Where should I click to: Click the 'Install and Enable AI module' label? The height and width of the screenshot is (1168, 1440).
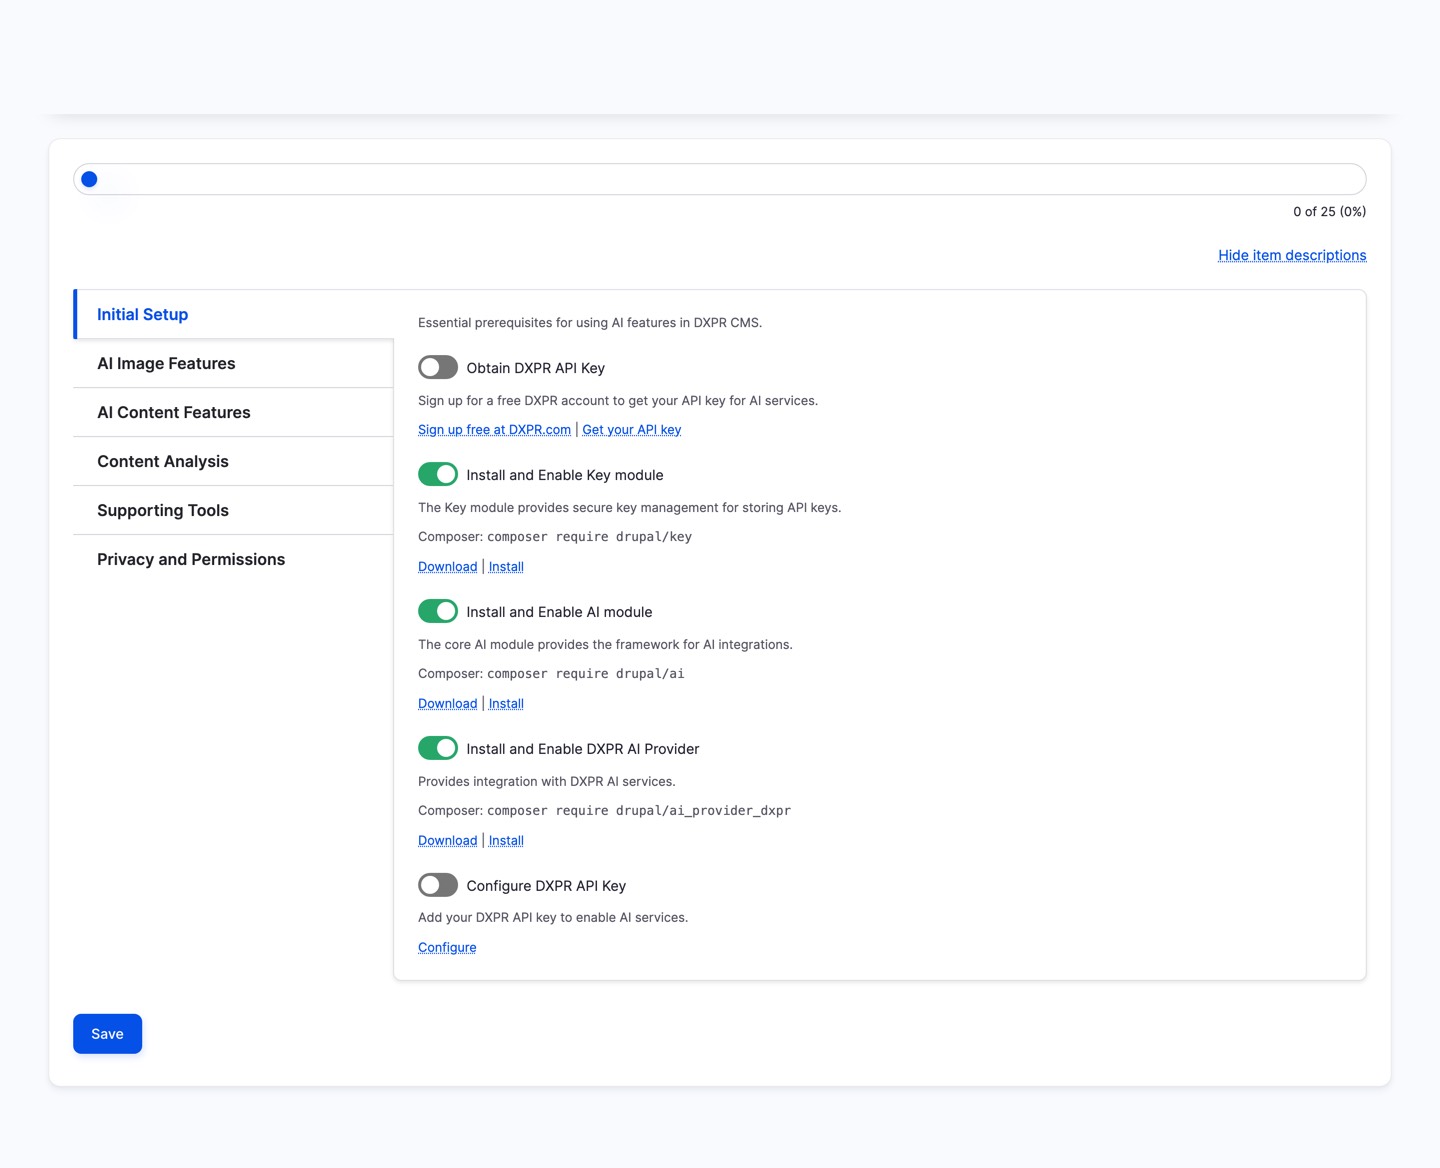[559, 612]
